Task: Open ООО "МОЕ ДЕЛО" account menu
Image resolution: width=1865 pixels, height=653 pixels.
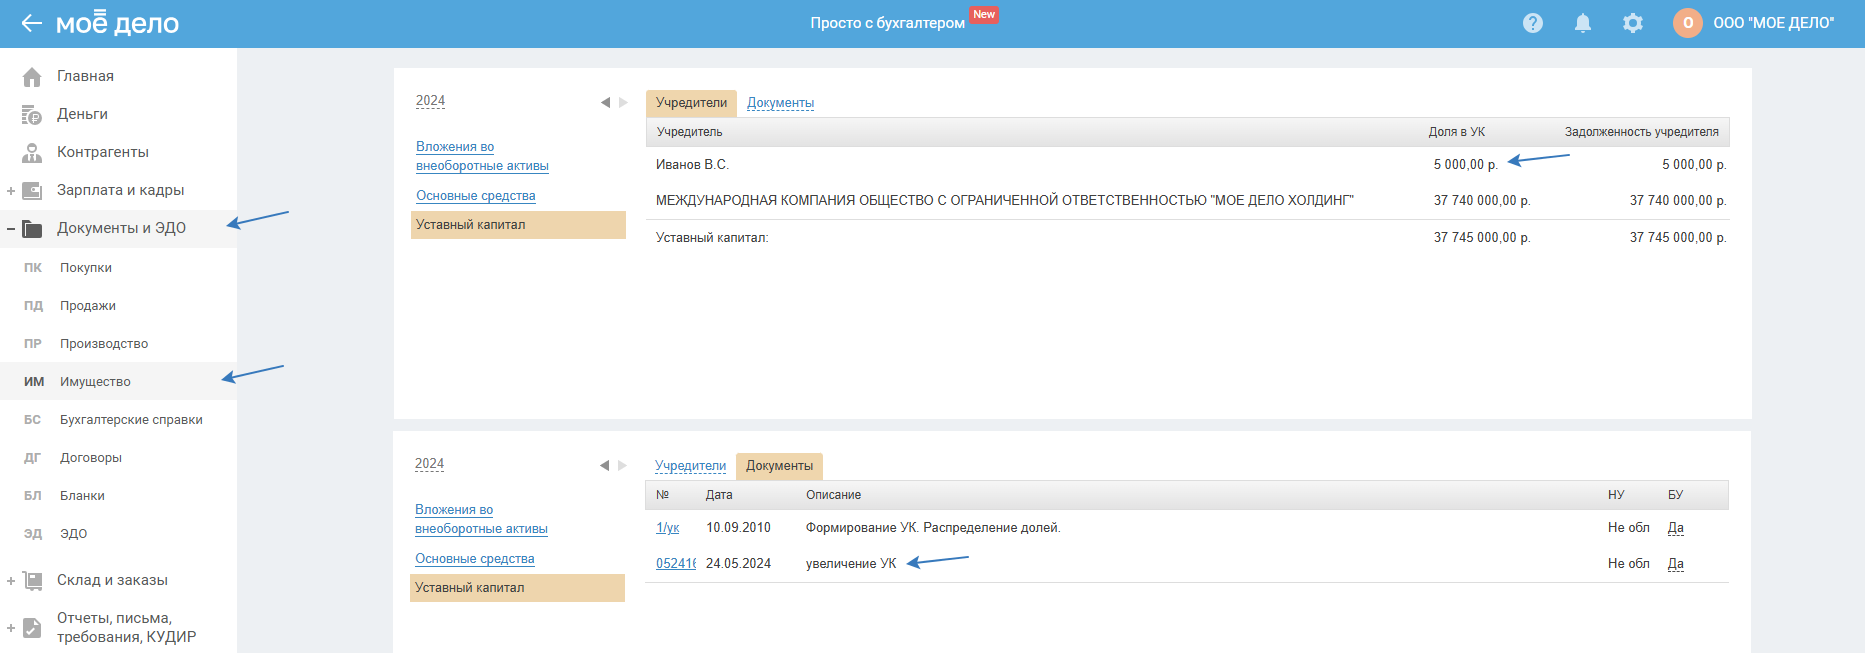Action: point(1774,23)
